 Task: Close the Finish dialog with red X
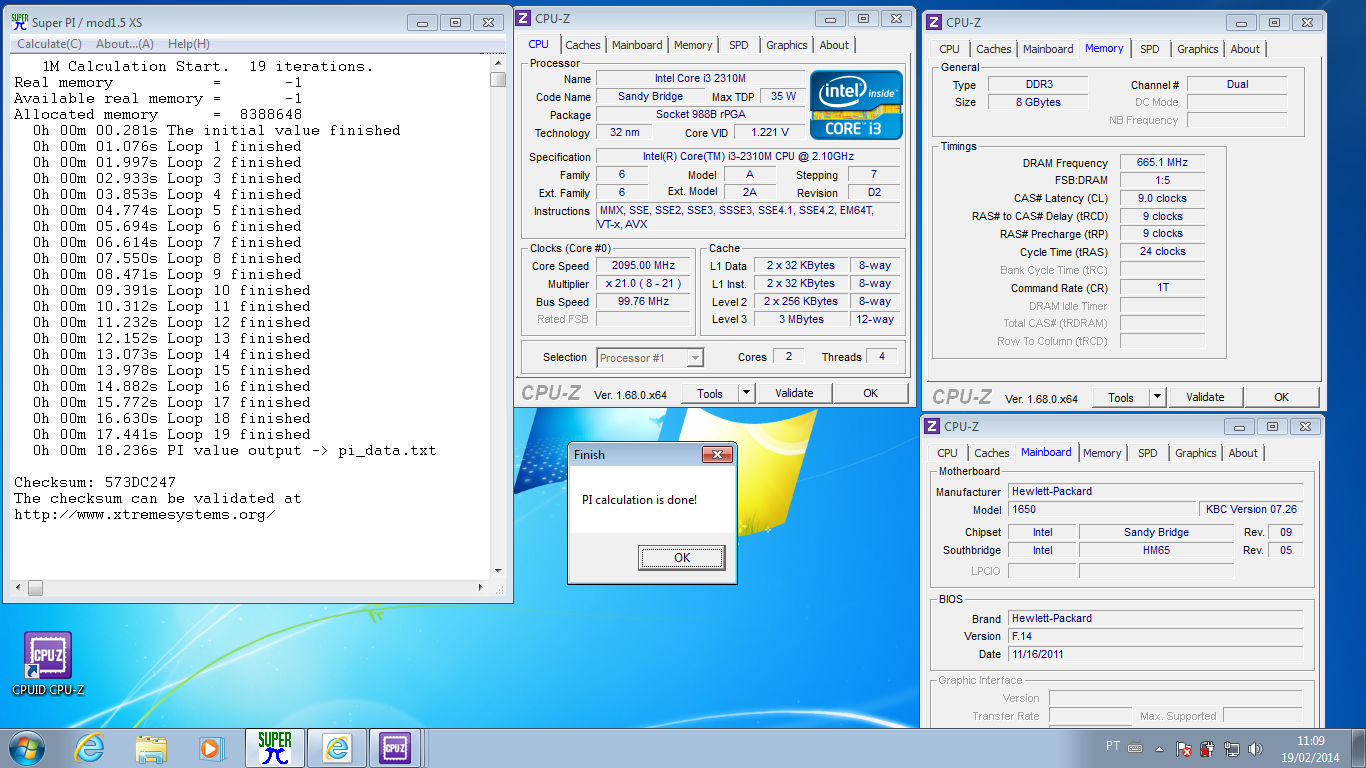[717, 455]
